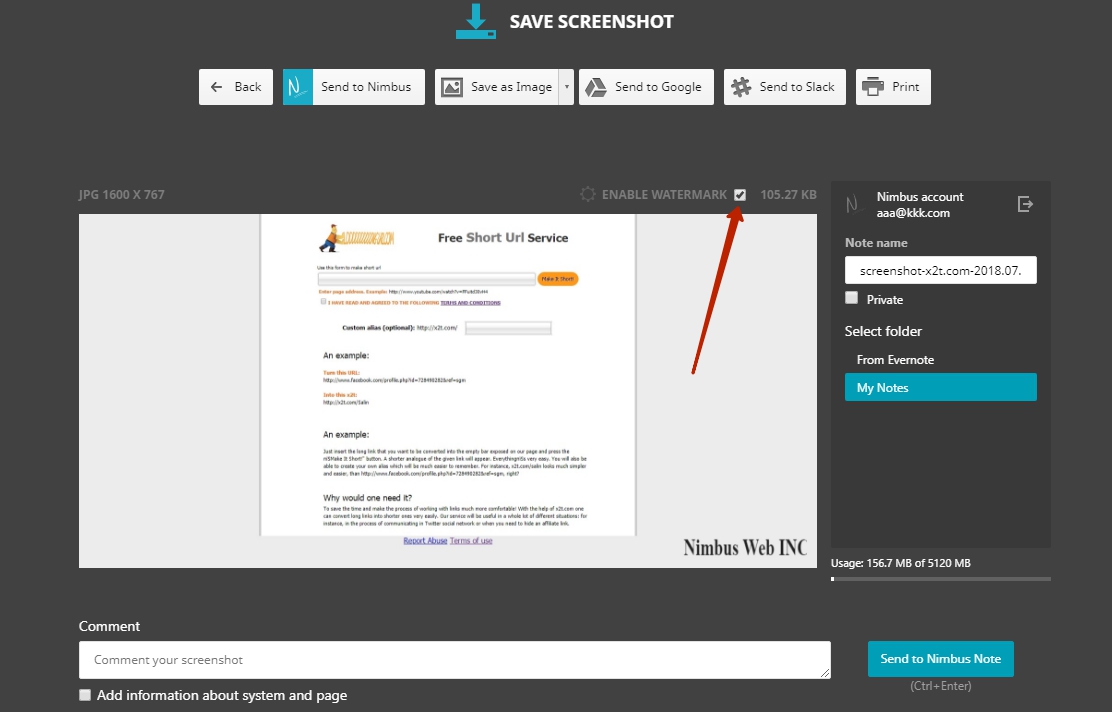This screenshot has height=712, width=1112.
Task: Click the download icon beside Save Screenshot
Action: [x=476, y=21]
